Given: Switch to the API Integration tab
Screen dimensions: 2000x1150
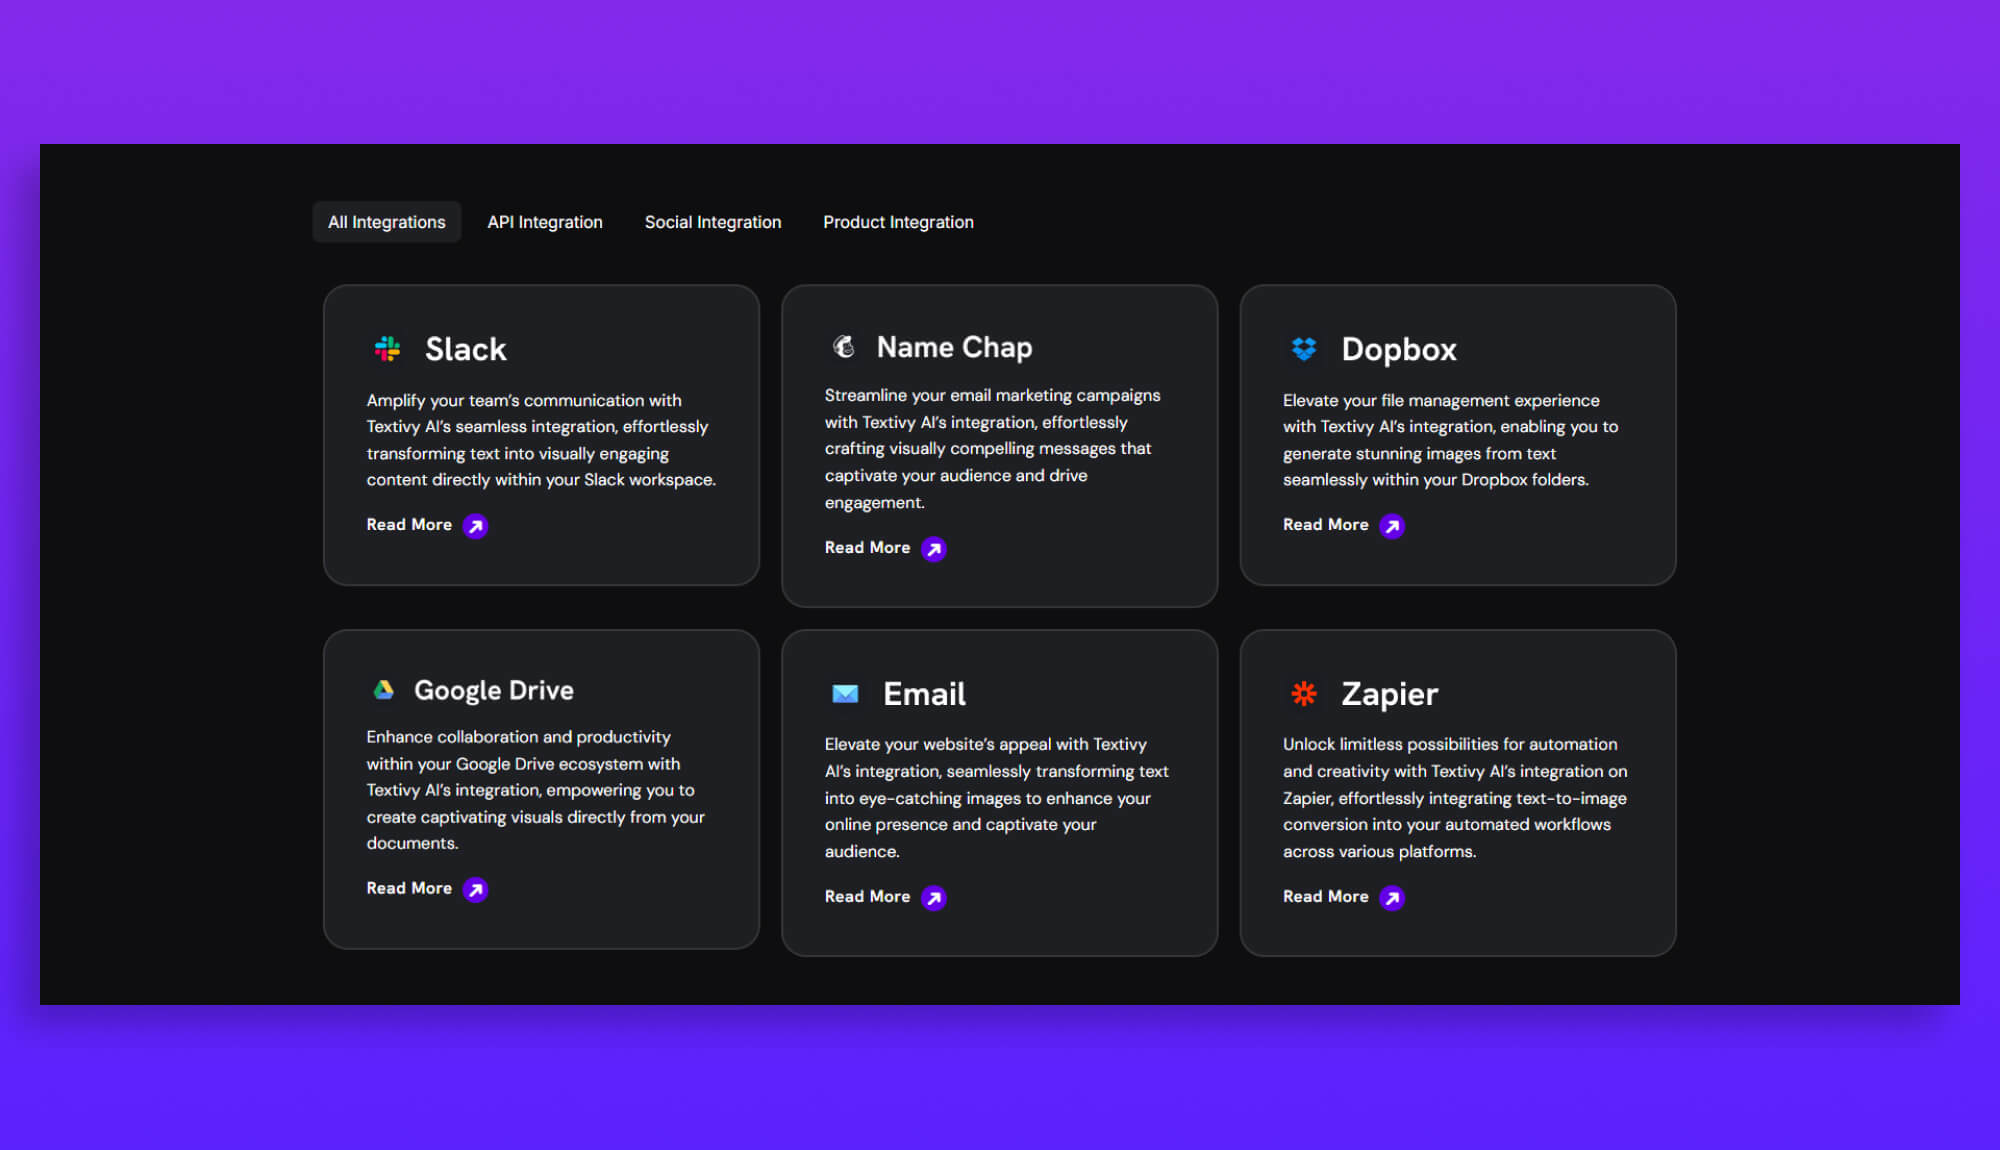Looking at the screenshot, I should point(545,222).
